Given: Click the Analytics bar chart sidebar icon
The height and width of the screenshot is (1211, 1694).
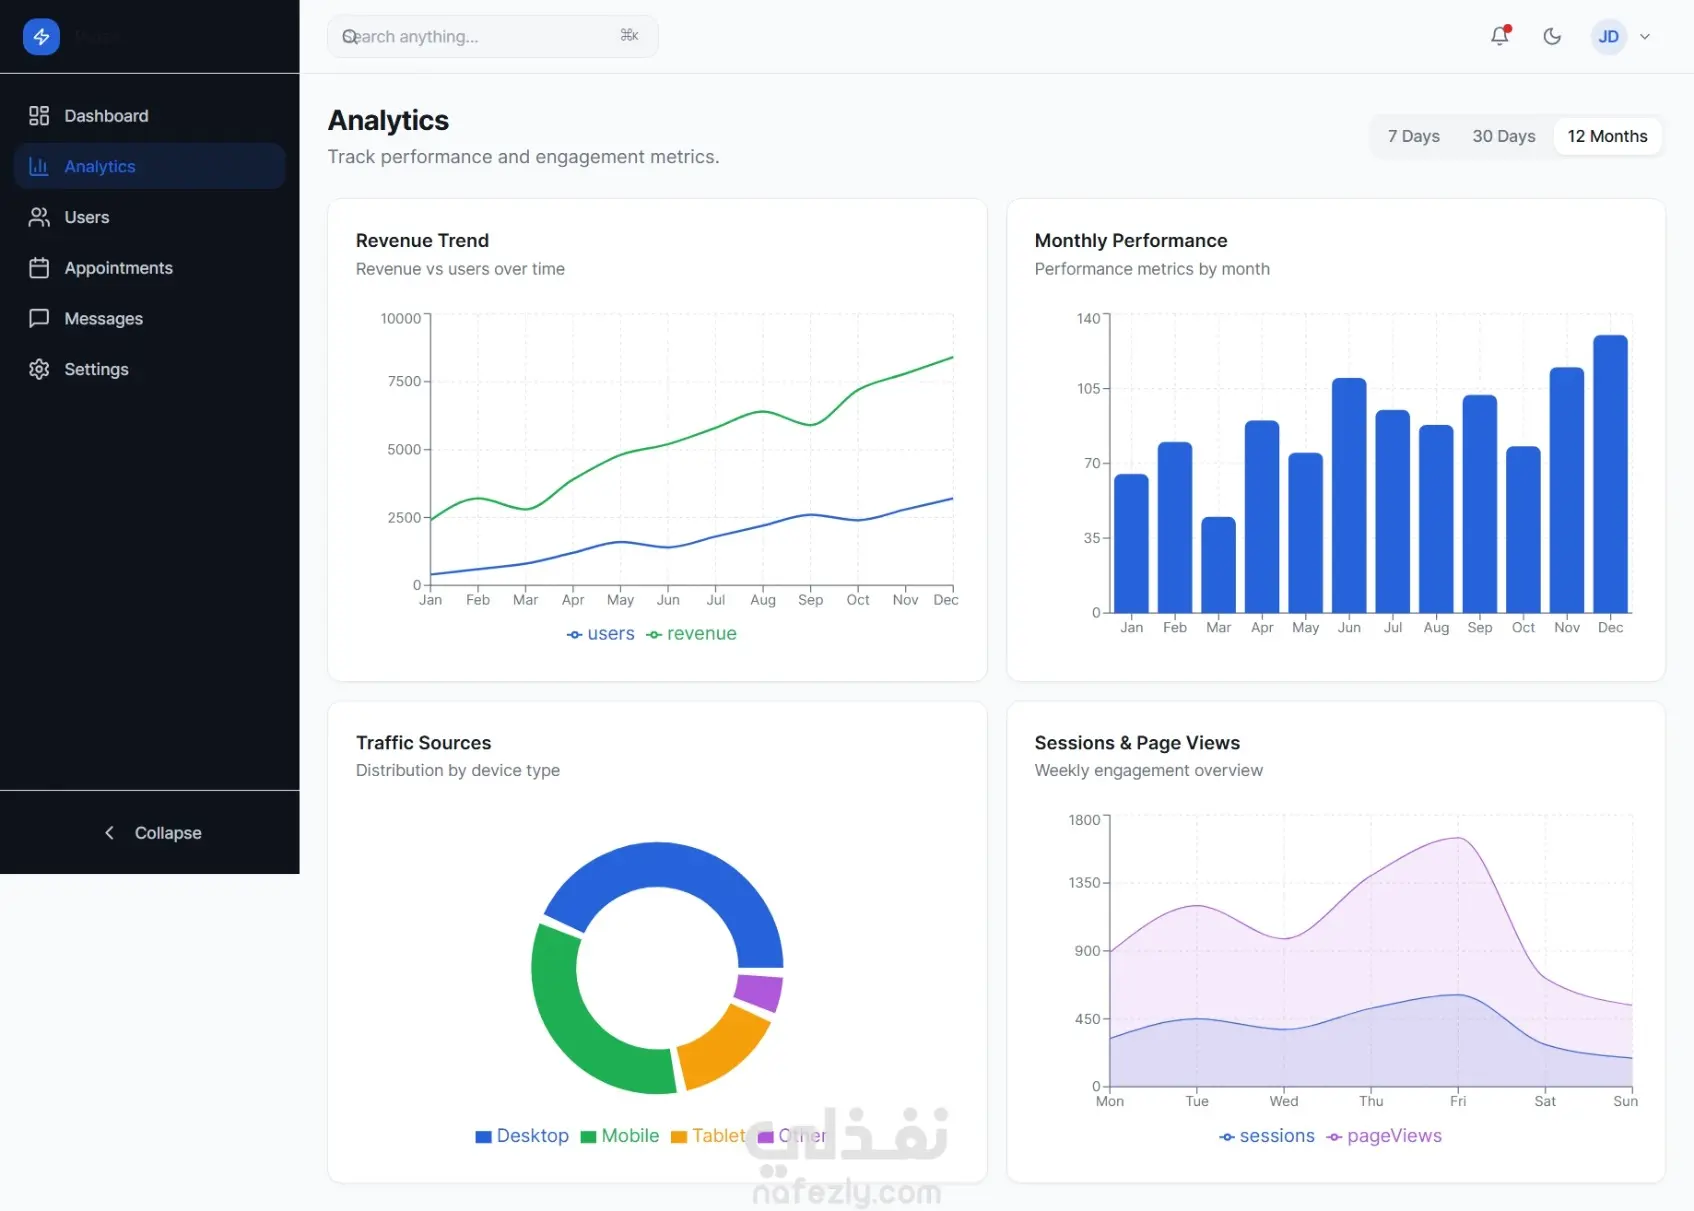Looking at the screenshot, I should [39, 167].
